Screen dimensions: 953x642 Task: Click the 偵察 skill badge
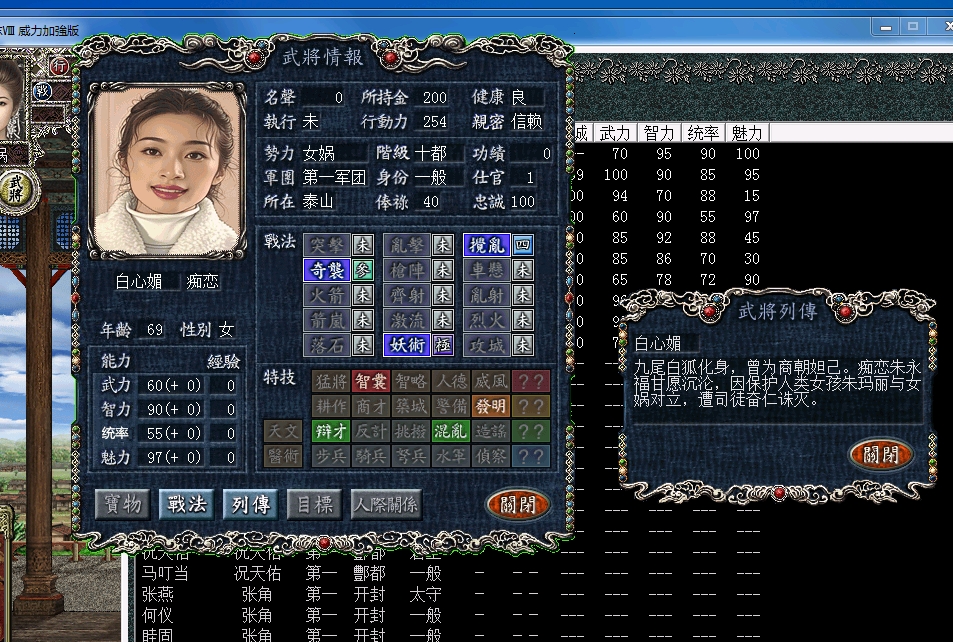point(490,456)
